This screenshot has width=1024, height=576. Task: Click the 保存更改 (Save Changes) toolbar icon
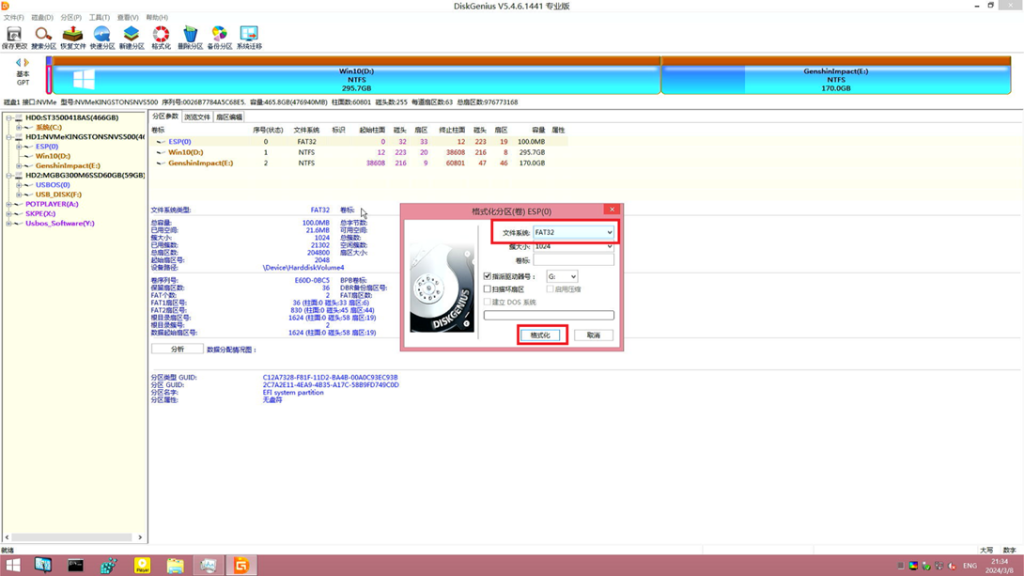15,37
